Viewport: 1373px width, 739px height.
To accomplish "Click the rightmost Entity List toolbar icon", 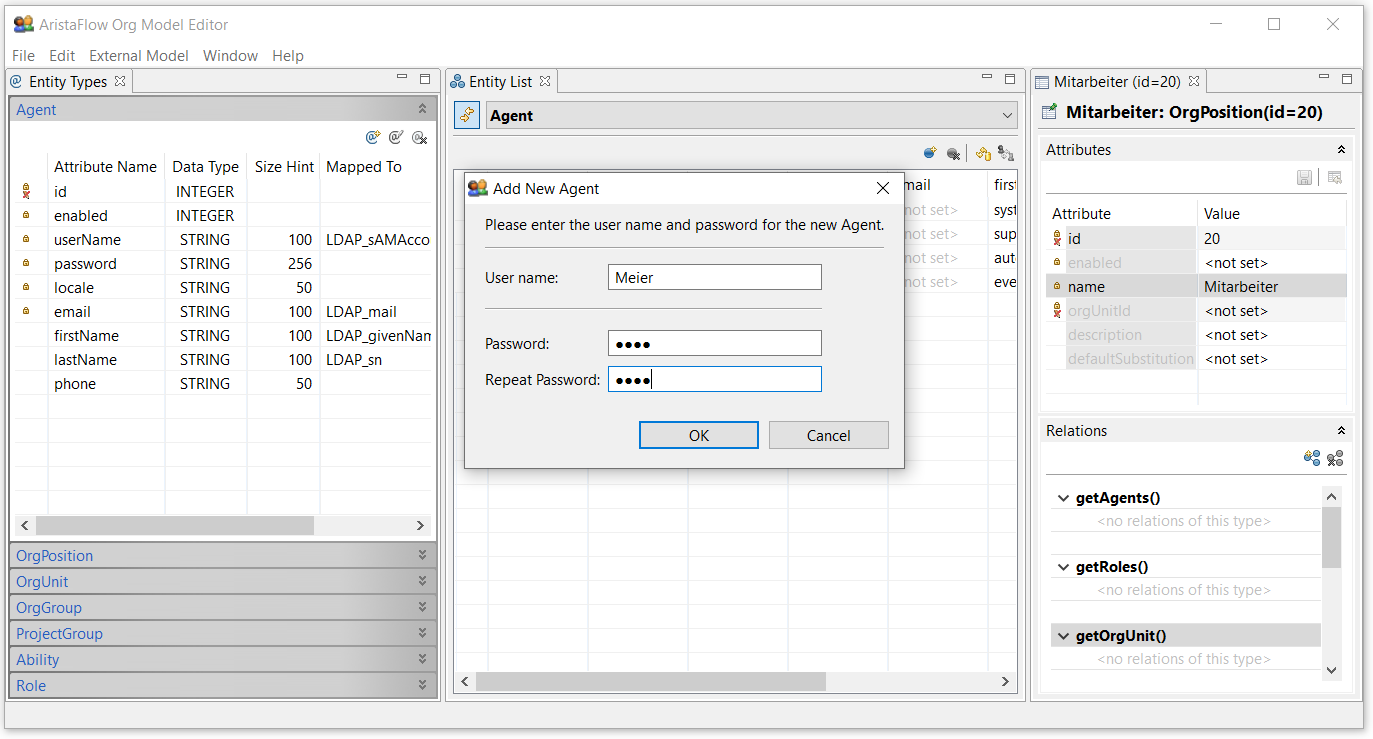I will 1006,153.
